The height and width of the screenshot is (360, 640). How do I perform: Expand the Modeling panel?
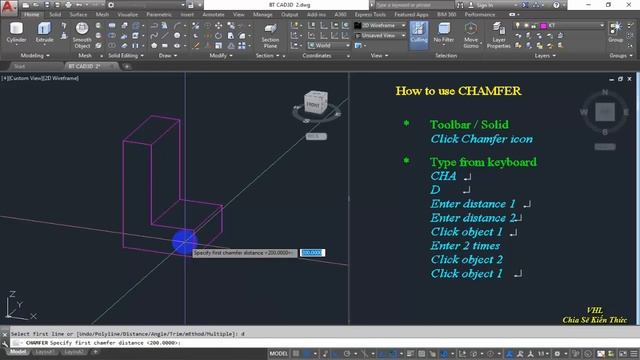click(x=35, y=56)
